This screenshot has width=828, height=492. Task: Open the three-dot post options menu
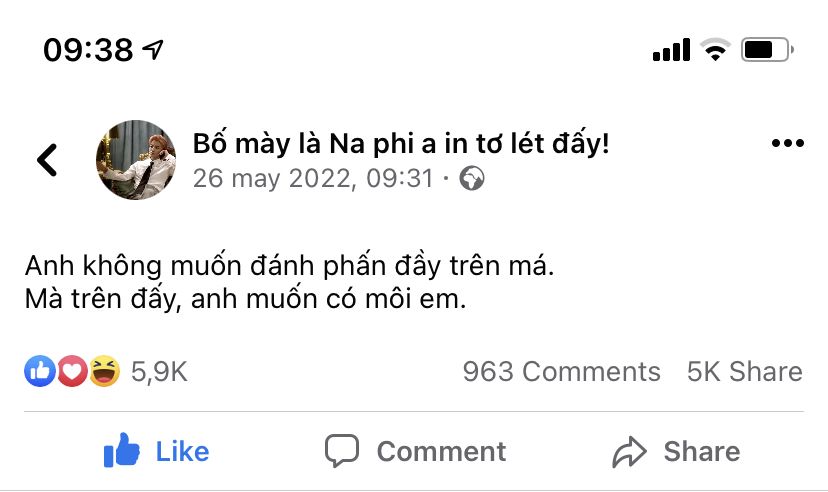point(787,144)
